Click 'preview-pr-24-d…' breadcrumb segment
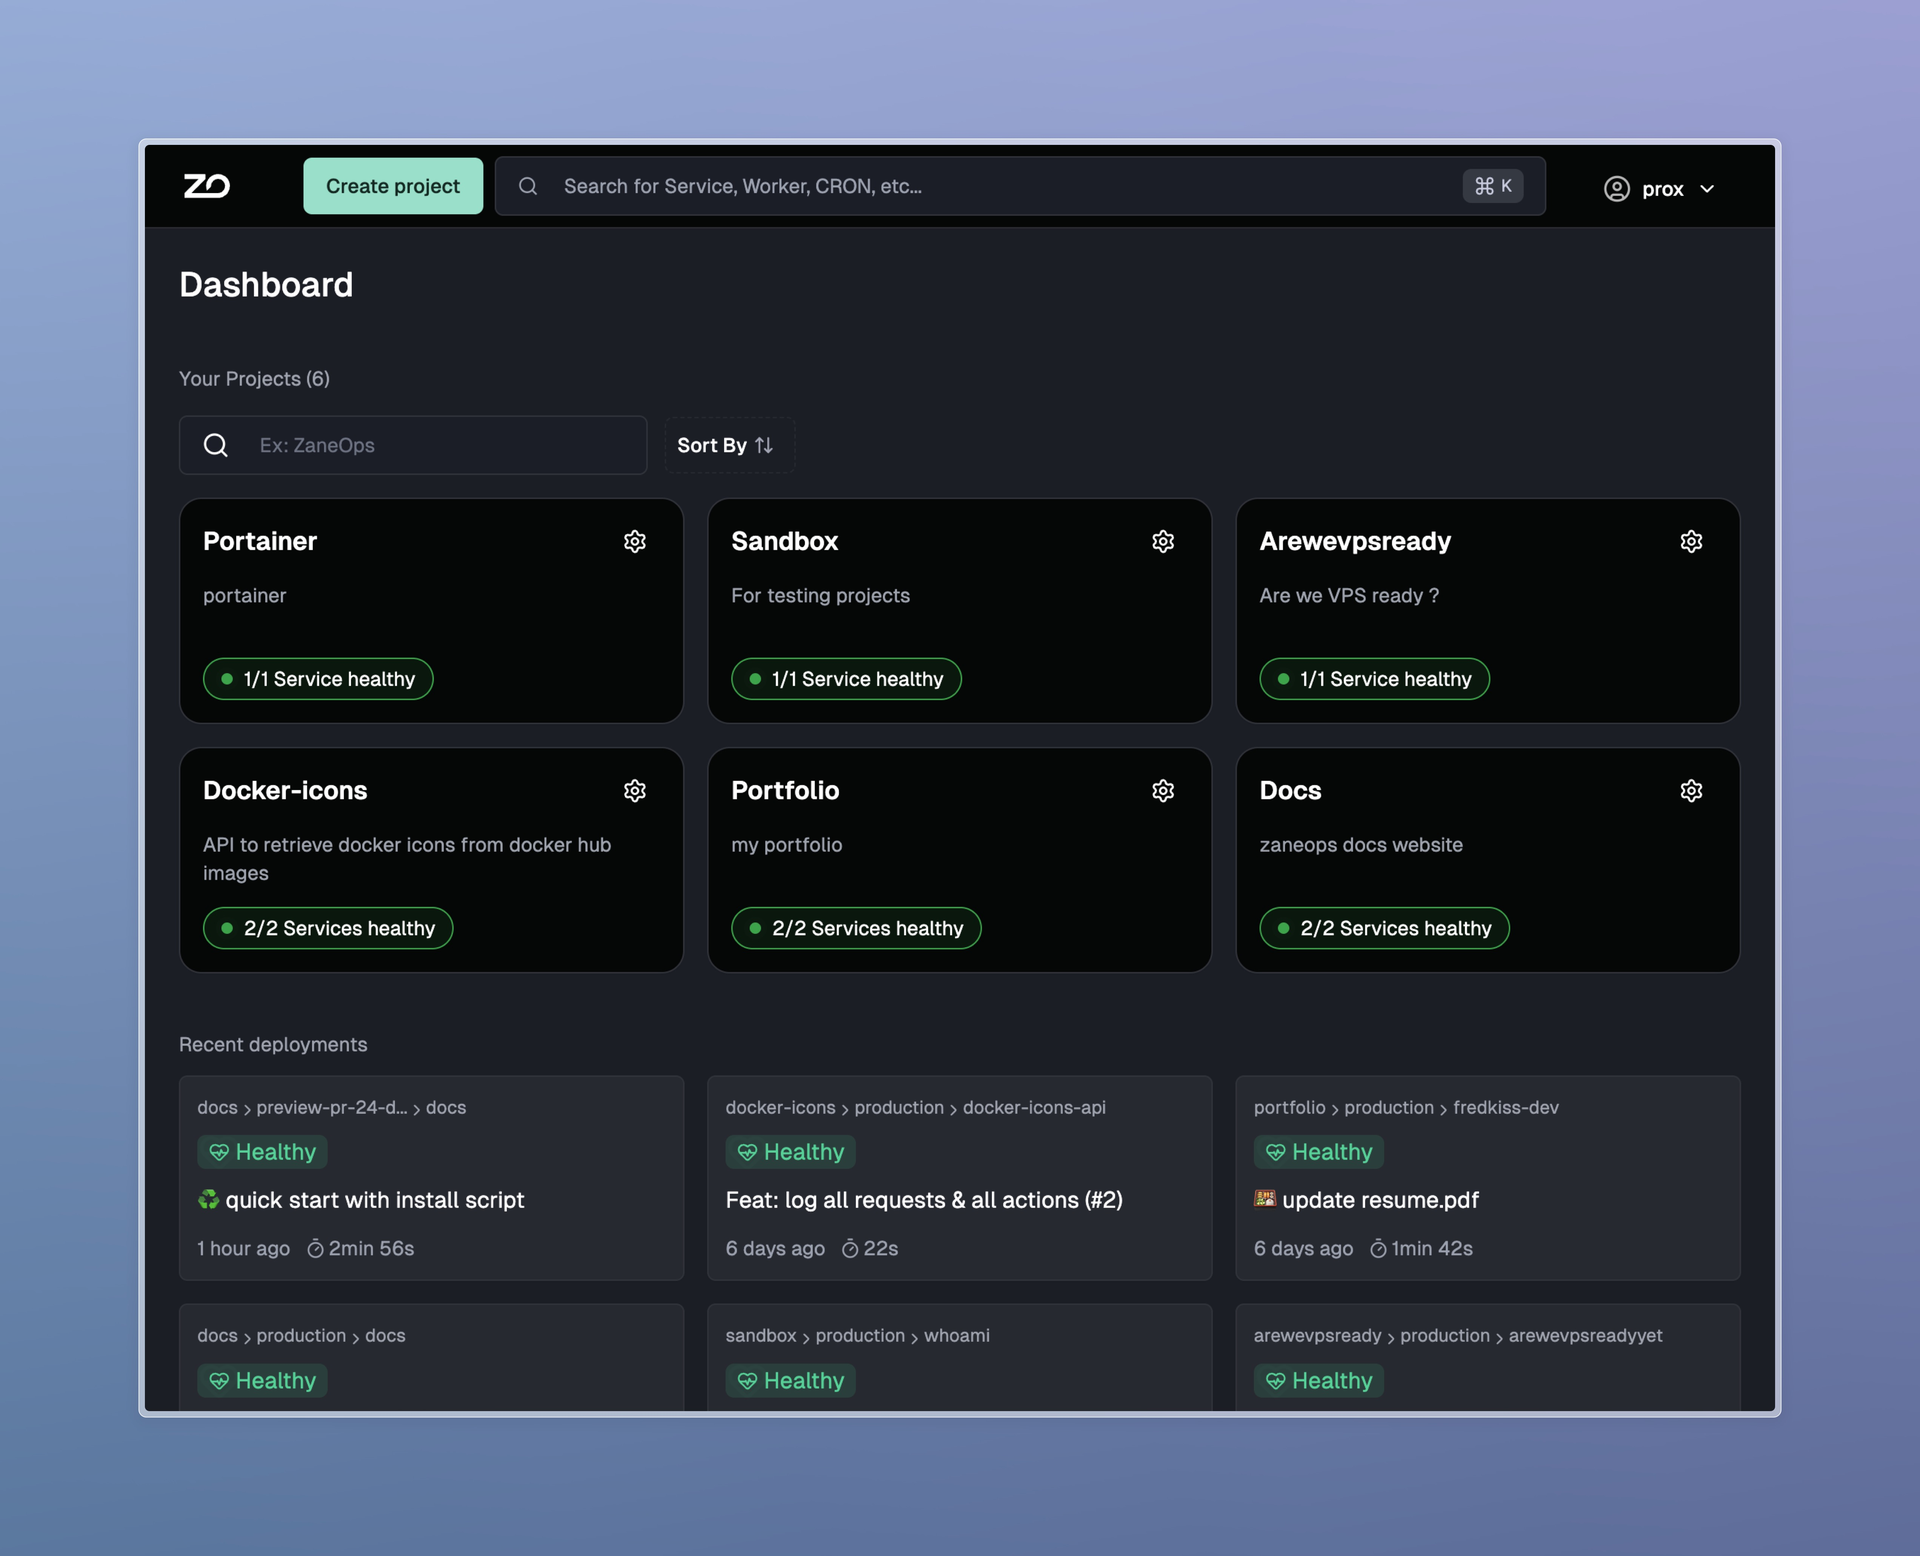The height and width of the screenshot is (1556, 1920). [x=331, y=1107]
